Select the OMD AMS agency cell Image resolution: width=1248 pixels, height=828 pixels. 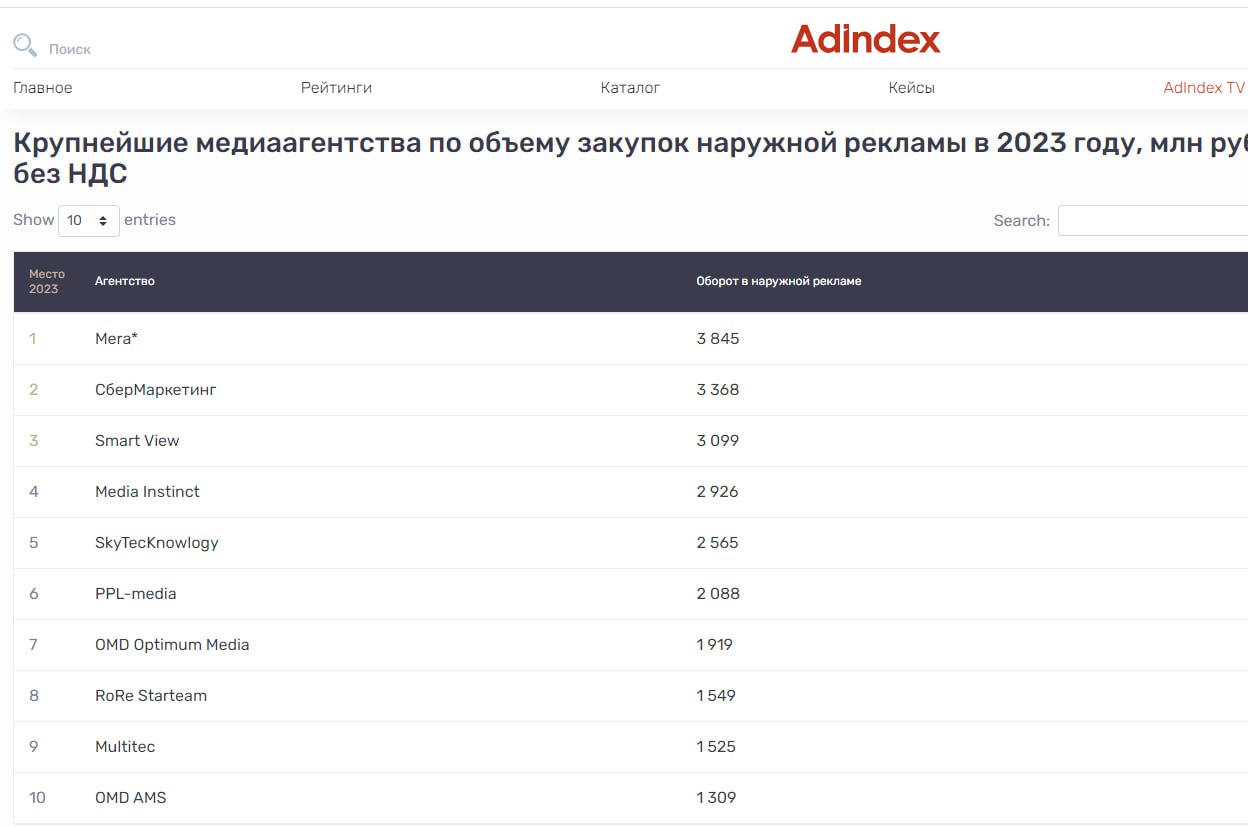(130, 798)
